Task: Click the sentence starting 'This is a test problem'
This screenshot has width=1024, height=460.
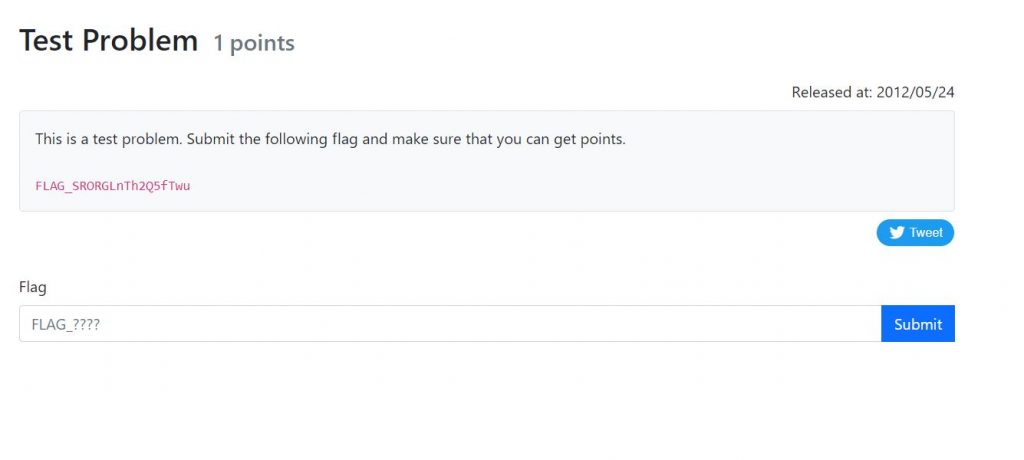Action: click(330, 139)
